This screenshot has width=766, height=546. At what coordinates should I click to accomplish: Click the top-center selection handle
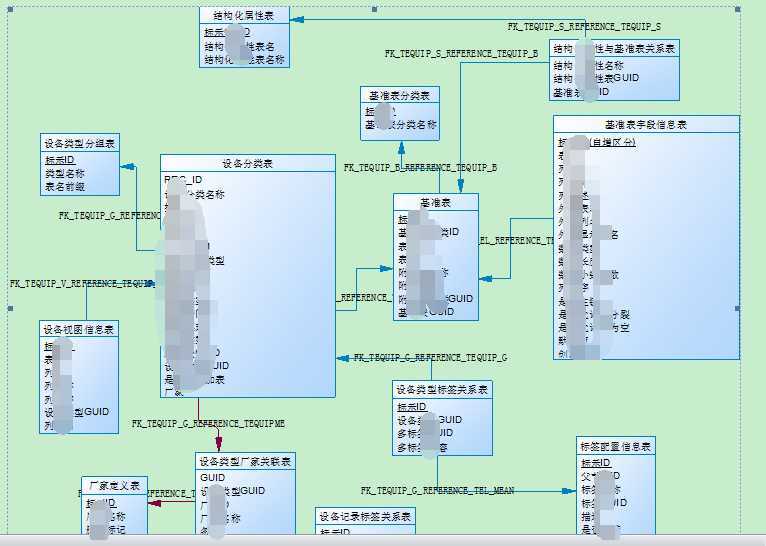click(x=375, y=9)
